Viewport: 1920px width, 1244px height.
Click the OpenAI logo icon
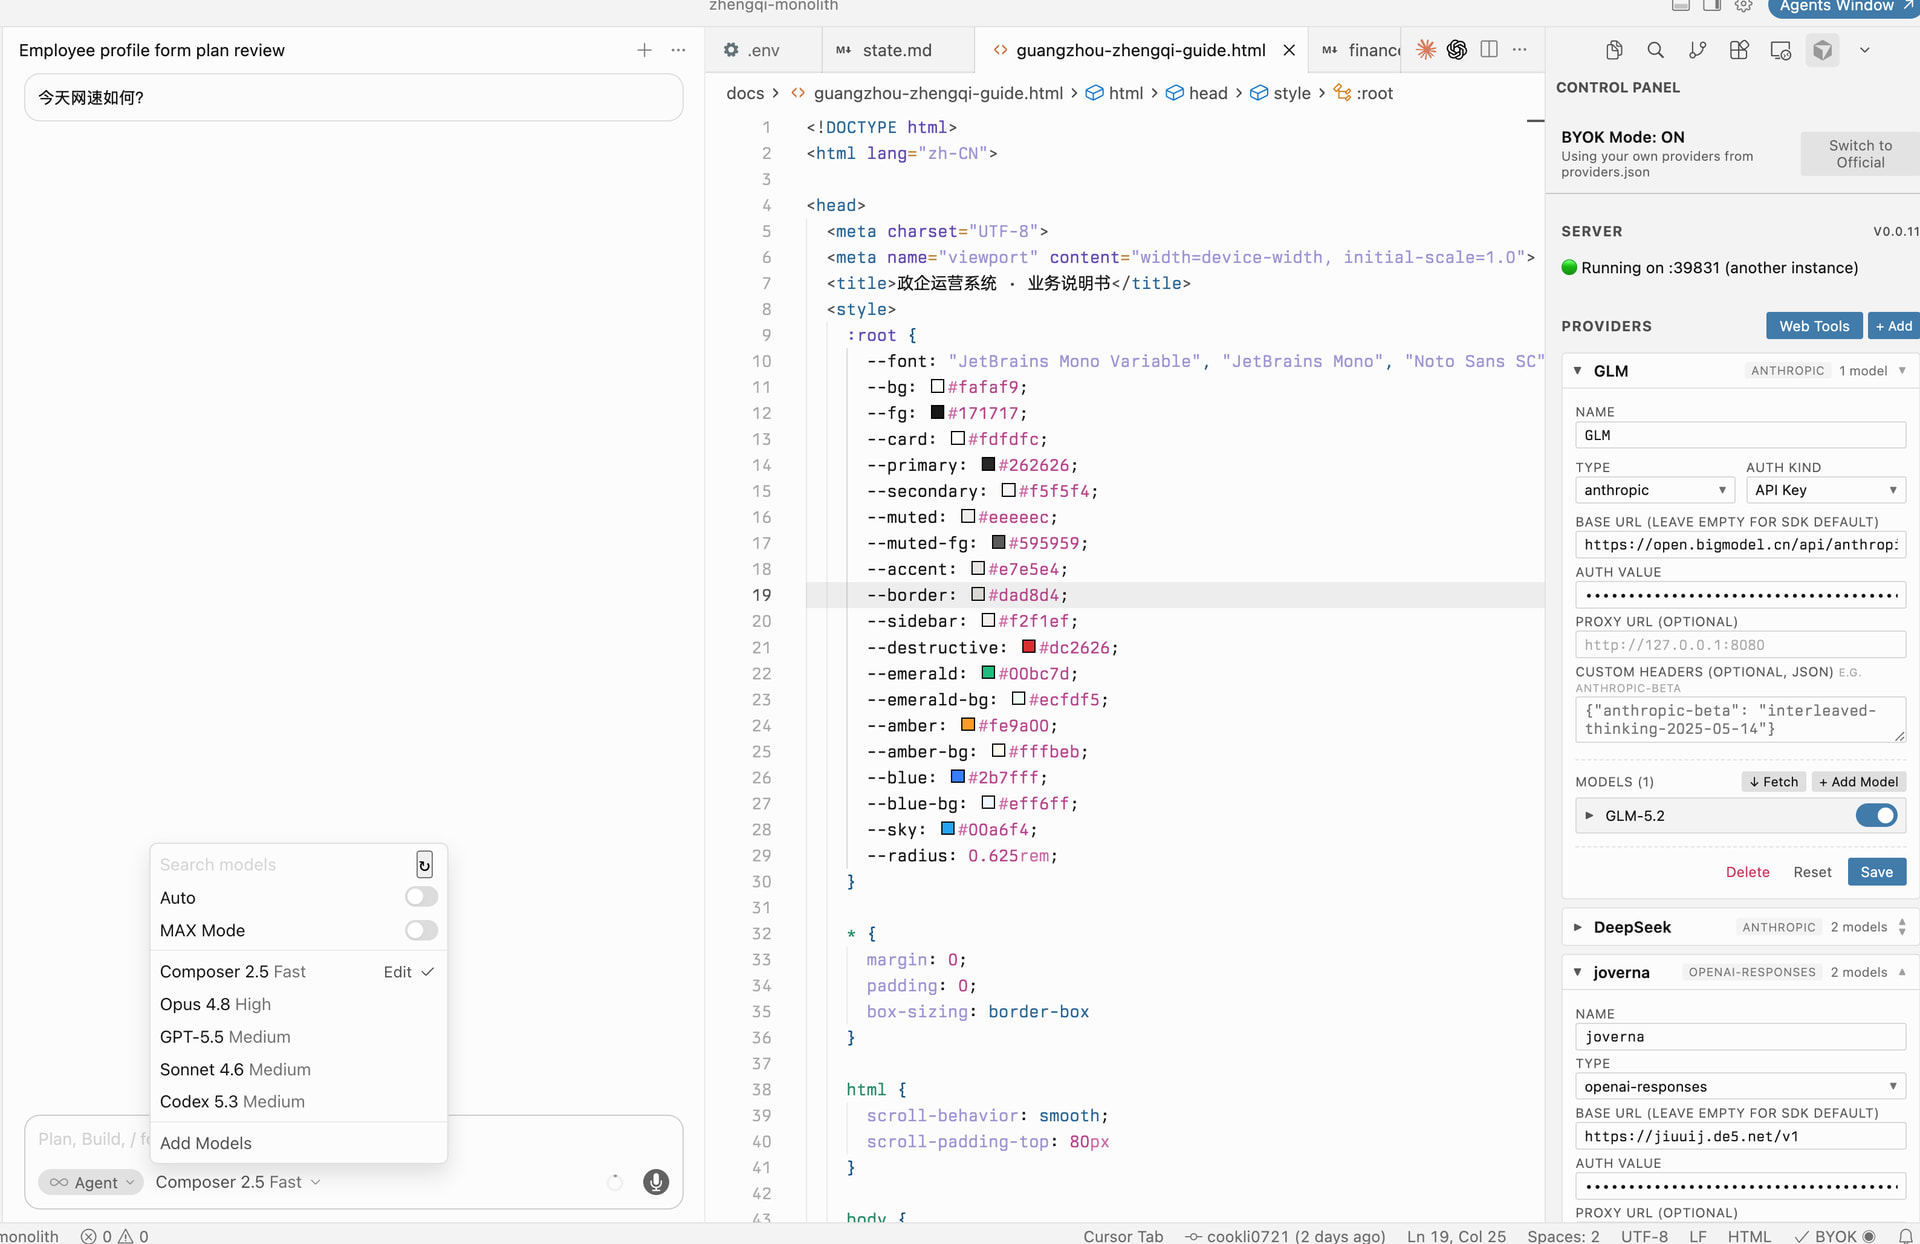pyautogui.click(x=1457, y=49)
